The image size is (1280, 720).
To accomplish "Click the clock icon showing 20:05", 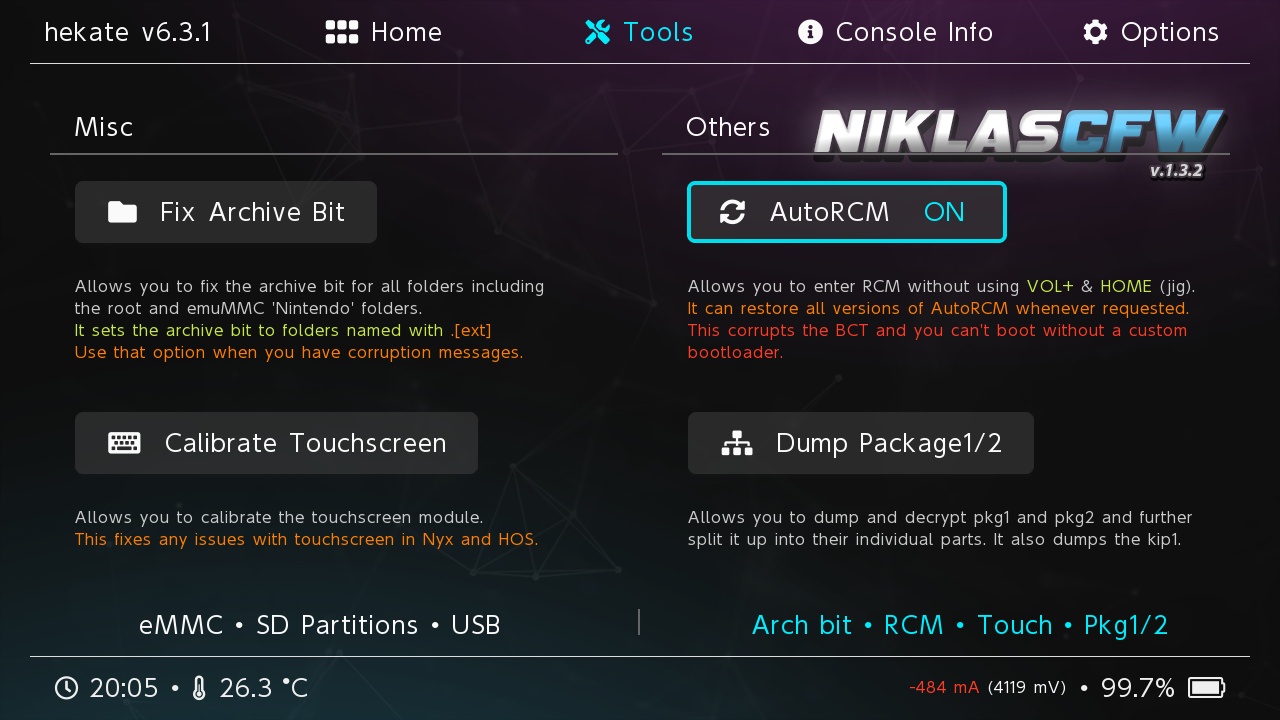I will pyautogui.click(x=66, y=688).
